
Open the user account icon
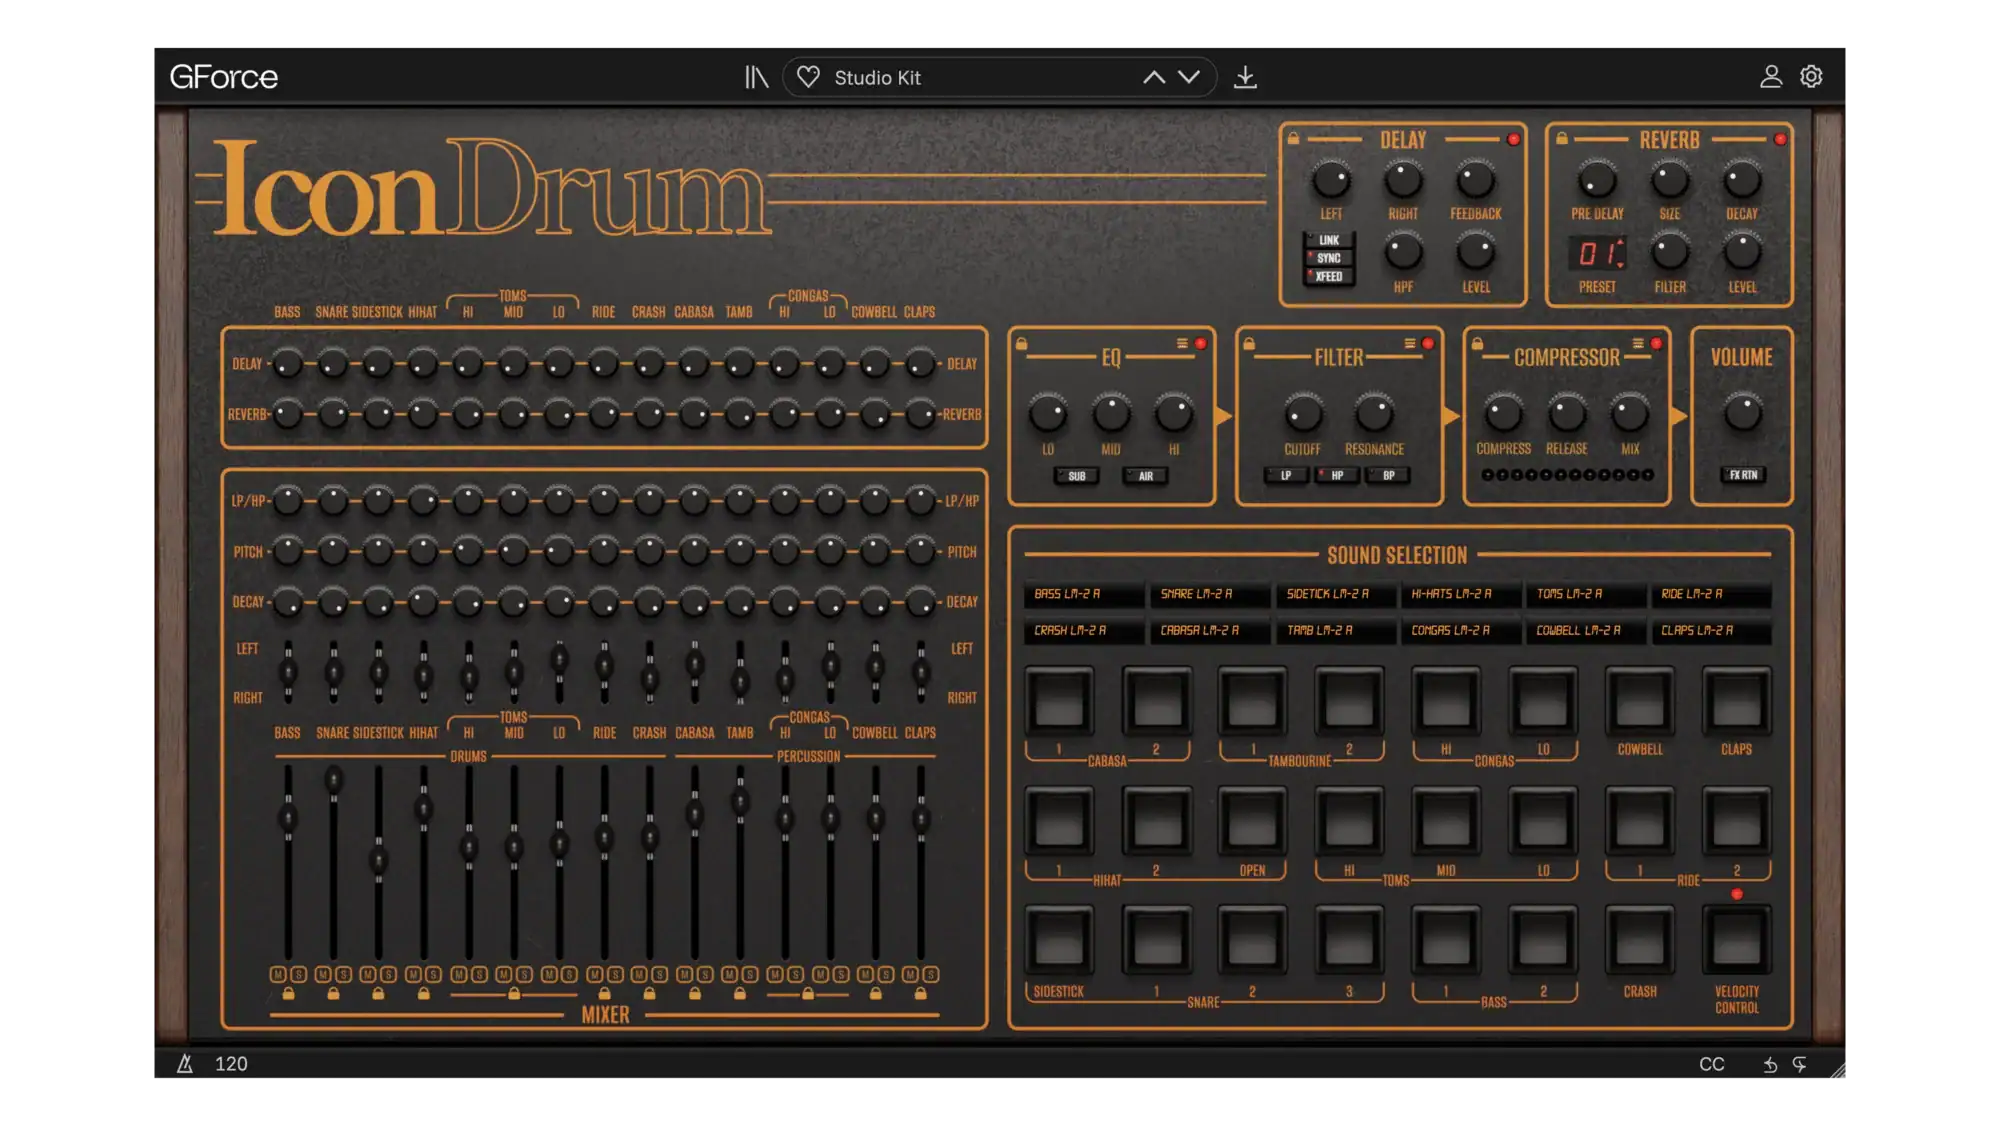(x=1770, y=77)
